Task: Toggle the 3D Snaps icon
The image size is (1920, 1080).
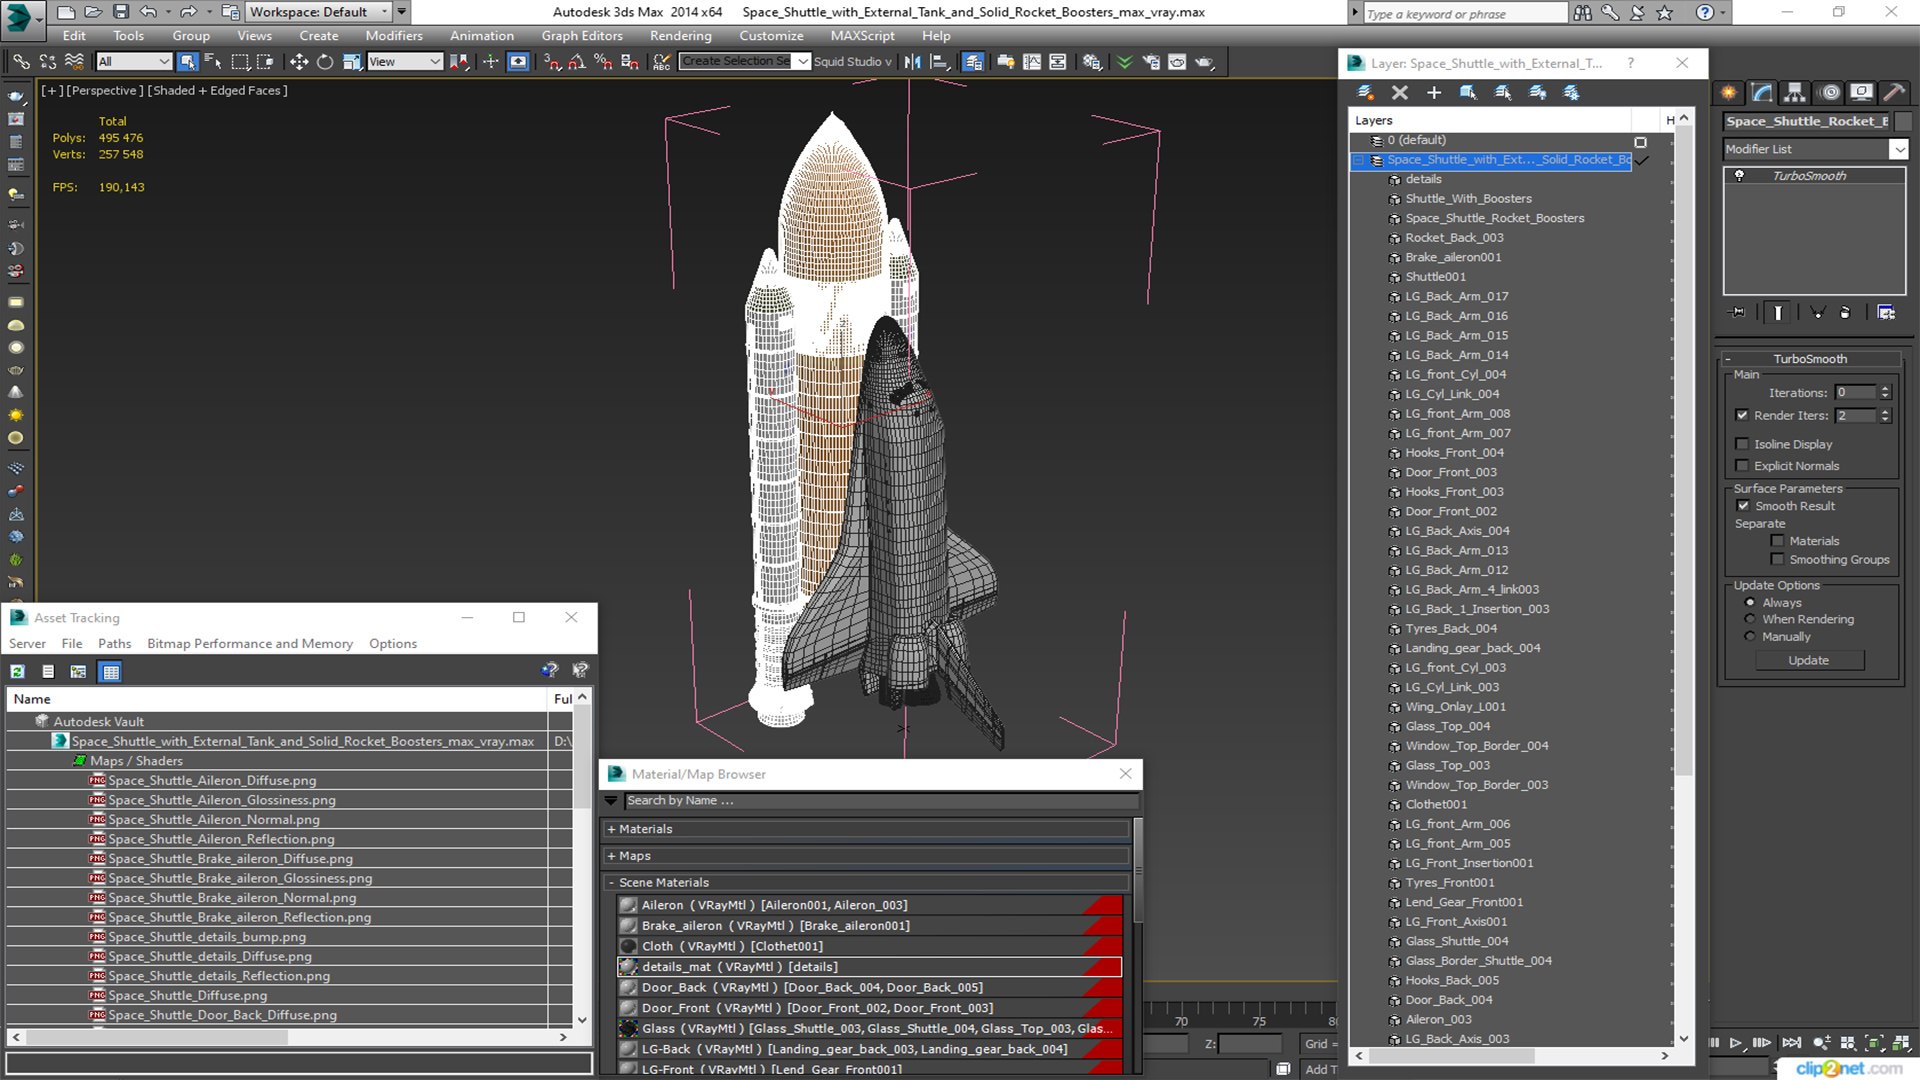Action: click(551, 62)
